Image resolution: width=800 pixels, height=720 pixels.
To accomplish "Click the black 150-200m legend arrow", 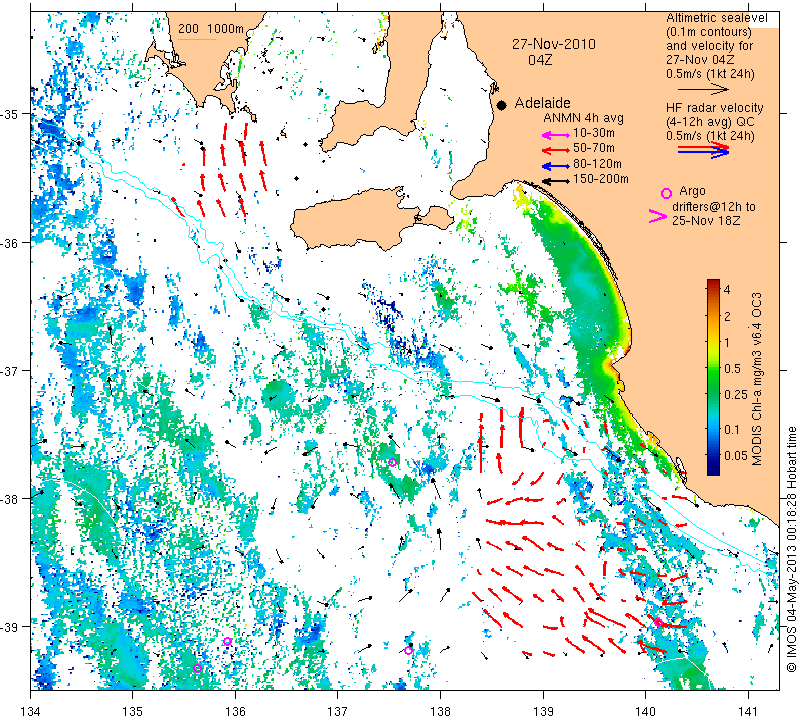I will 555,181.
